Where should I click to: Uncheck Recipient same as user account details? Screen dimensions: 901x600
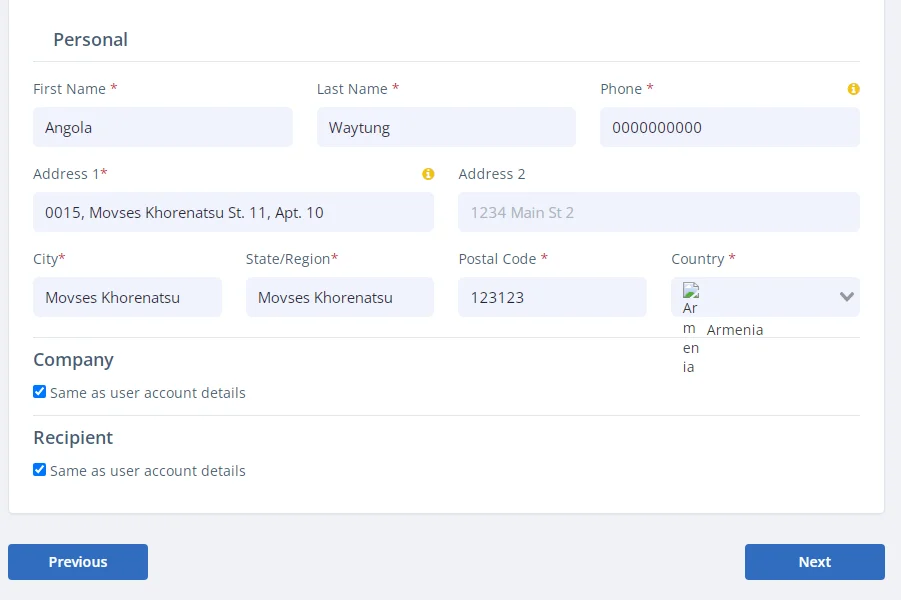click(40, 470)
